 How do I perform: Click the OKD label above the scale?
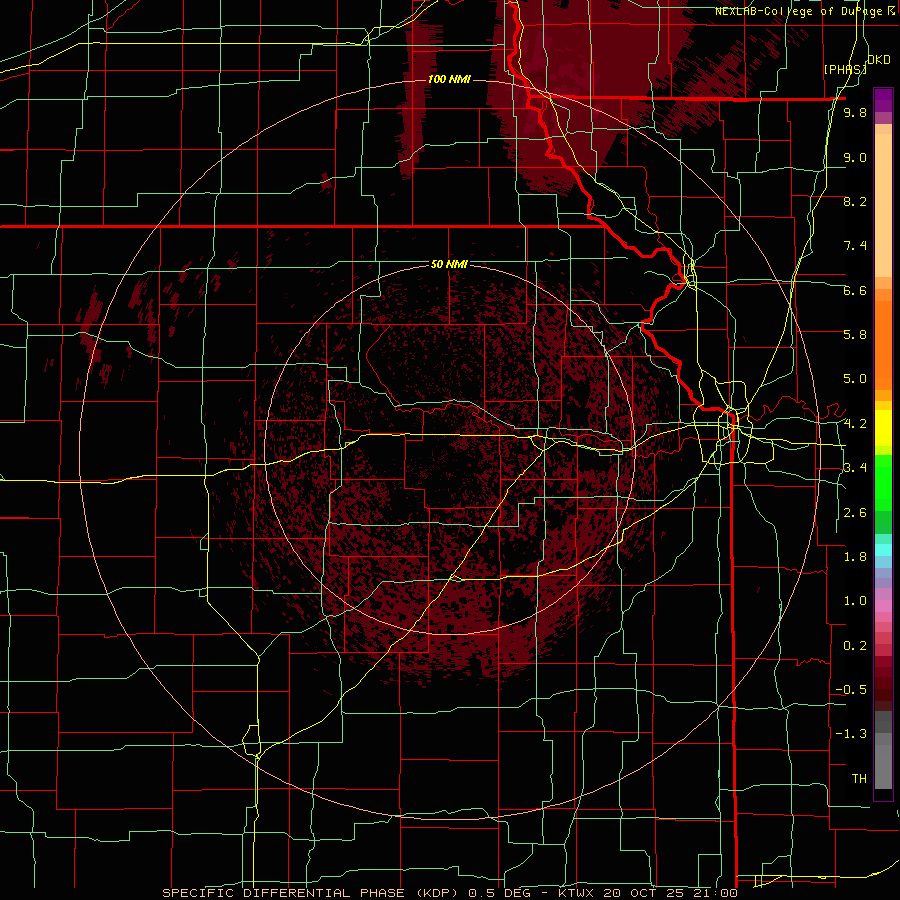[x=879, y=60]
